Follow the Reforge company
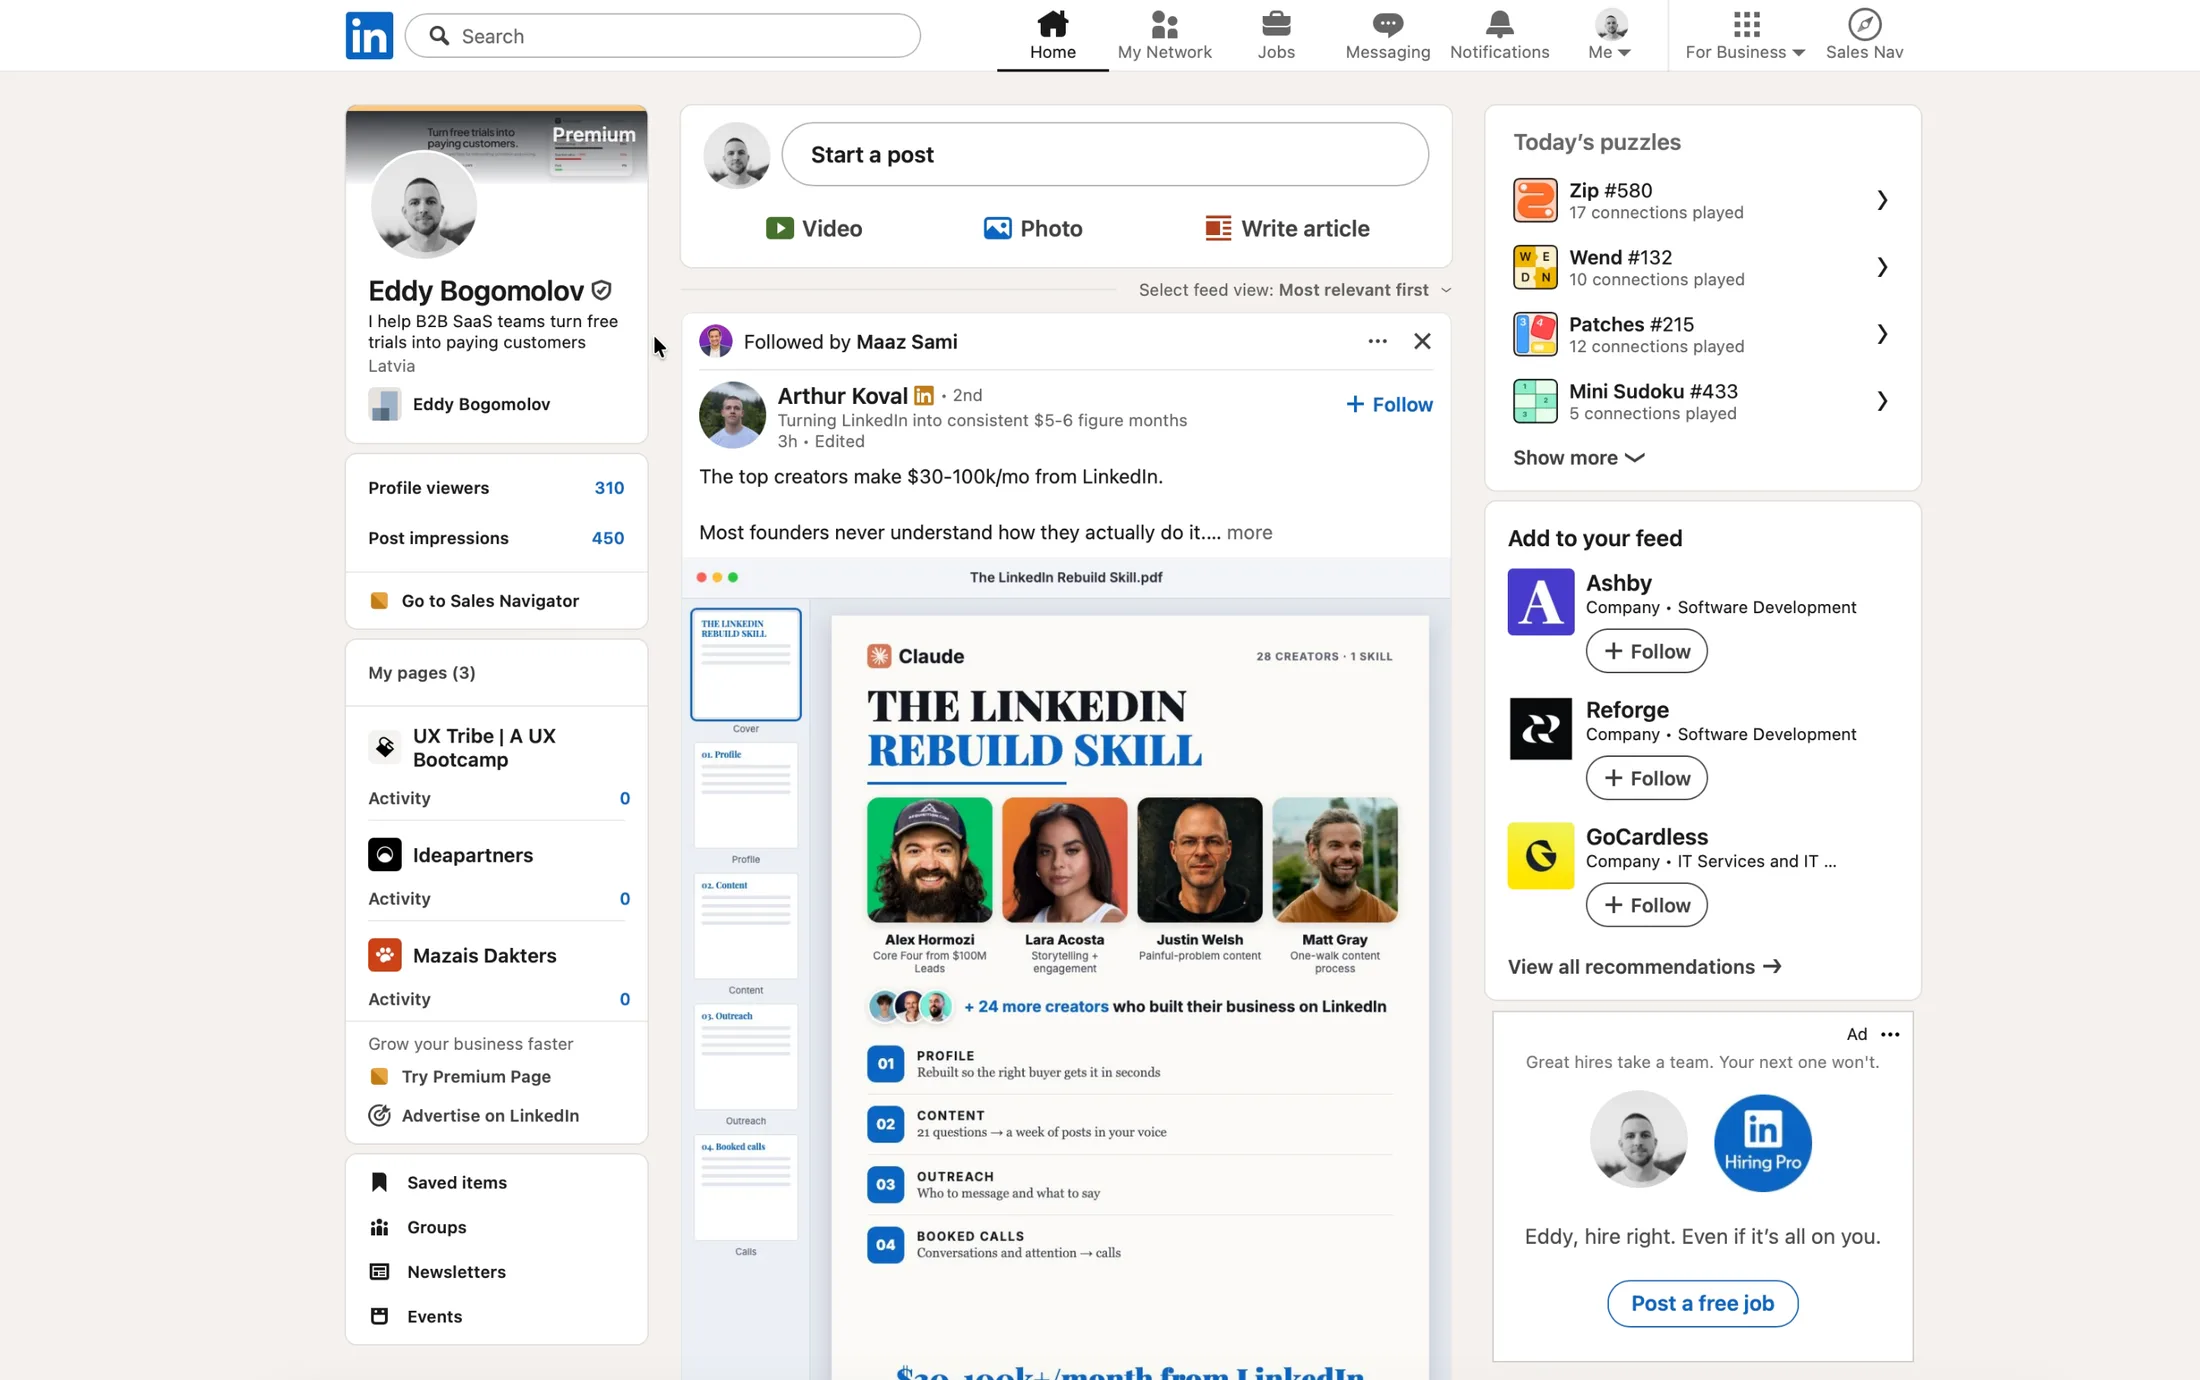This screenshot has height=1380, width=2200. click(x=1646, y=778)
